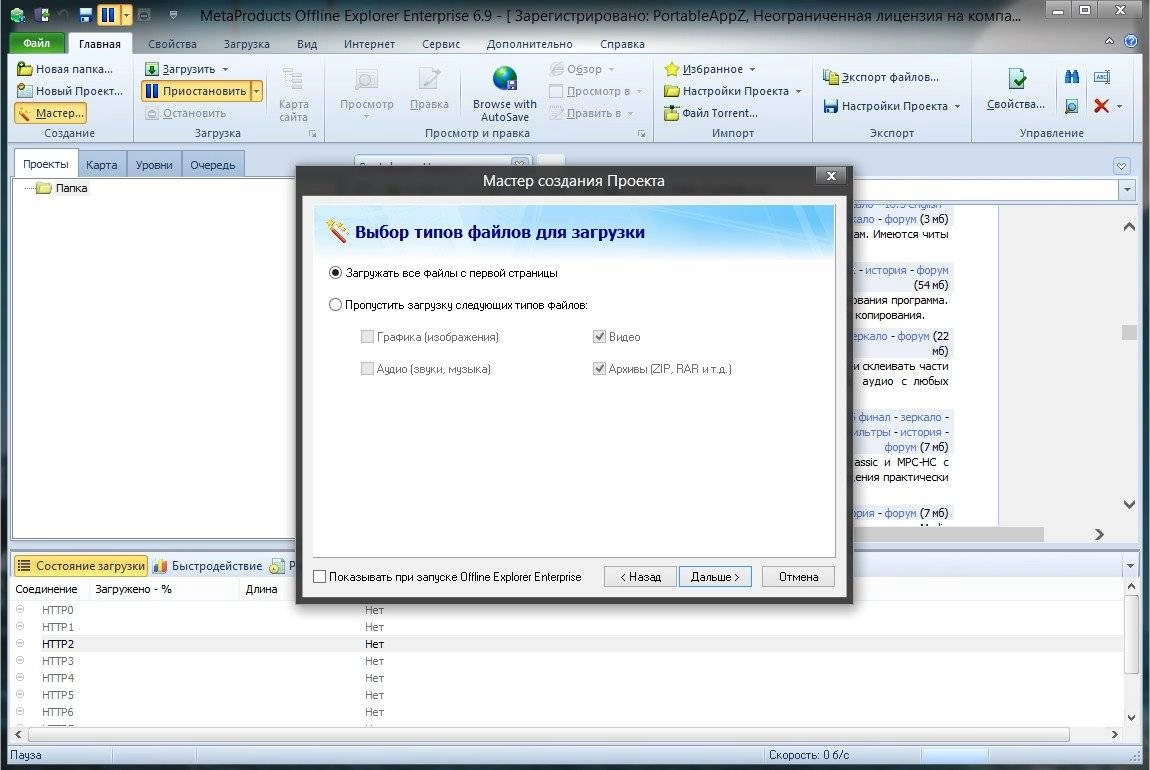1150x770 pixels.
Task: Click the Просмотр magnifier icon
Action: 367,78
